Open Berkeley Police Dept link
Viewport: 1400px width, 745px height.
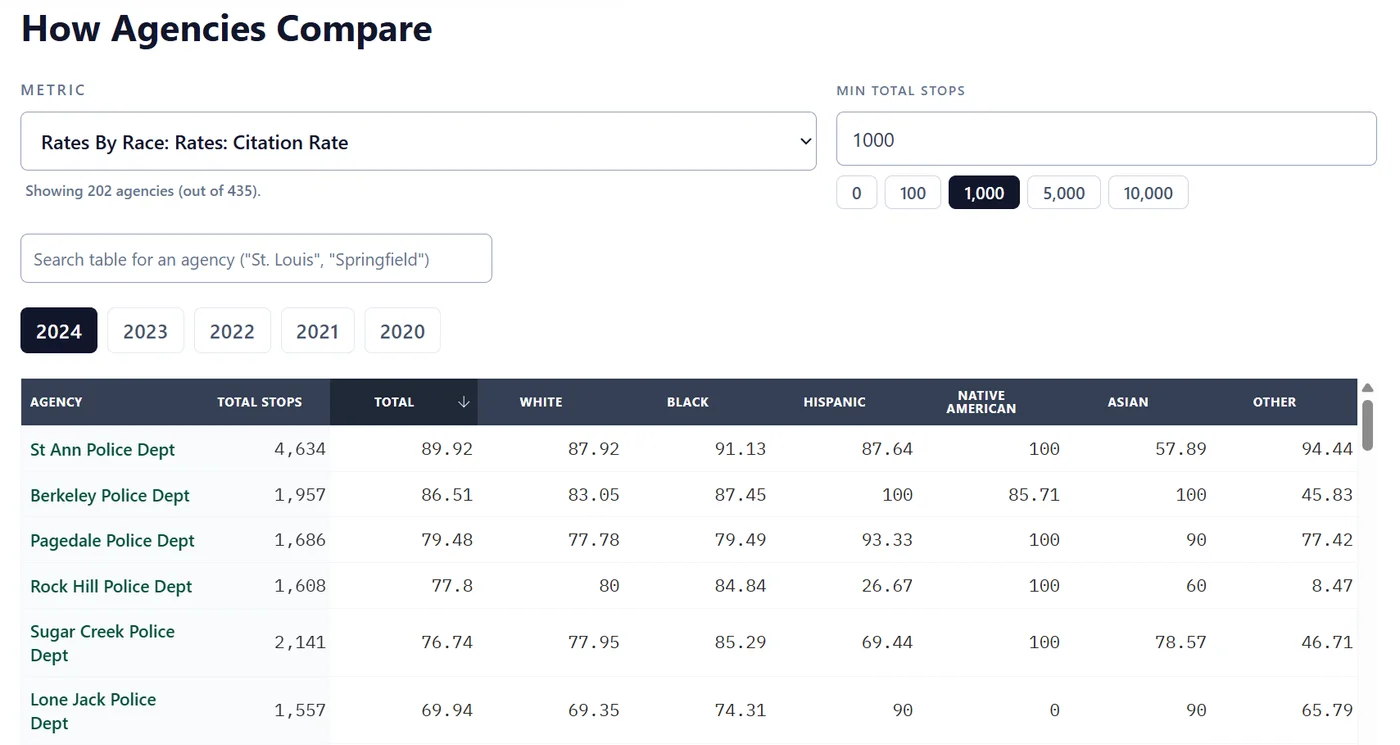110,496
